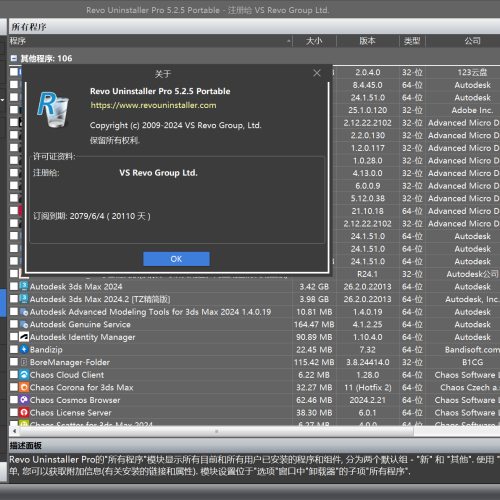Image resolution: width=500 pixels, height=500 pixels.
Task: Click the Chaos Corona for 3ds Max icon
Action: click(24, 387)
